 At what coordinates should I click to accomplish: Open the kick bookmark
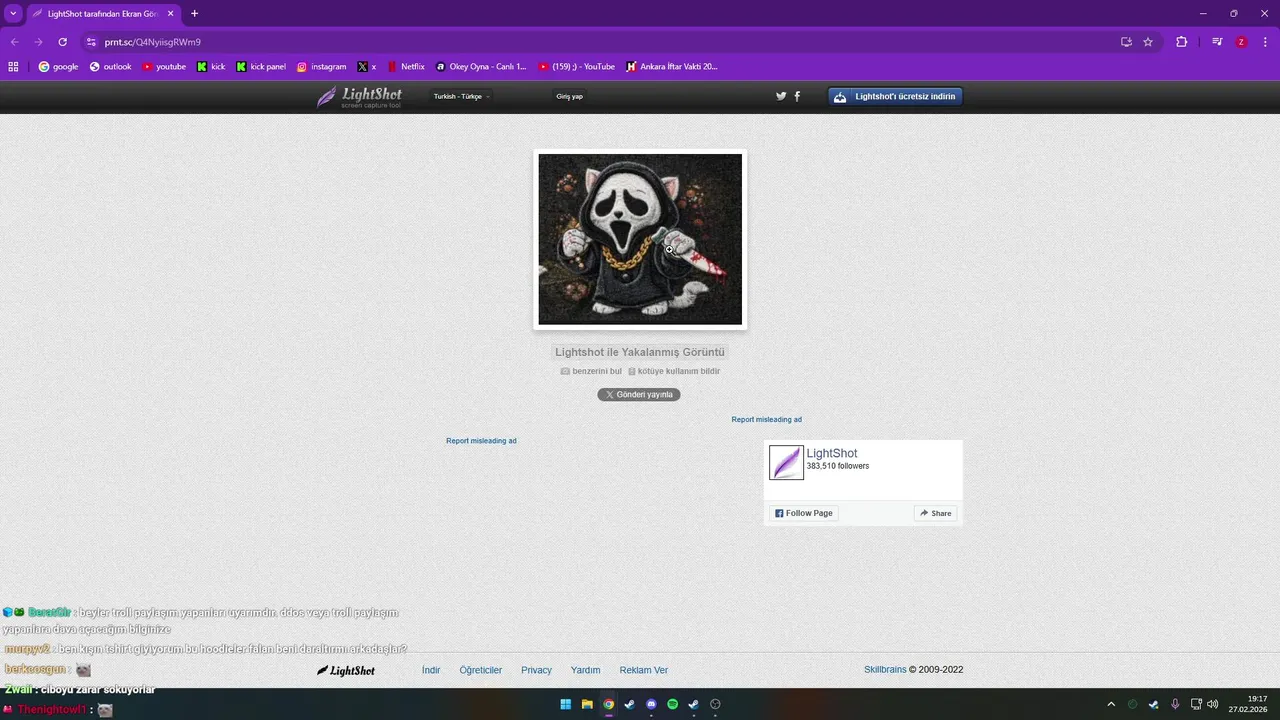click(x=211, y=67)
